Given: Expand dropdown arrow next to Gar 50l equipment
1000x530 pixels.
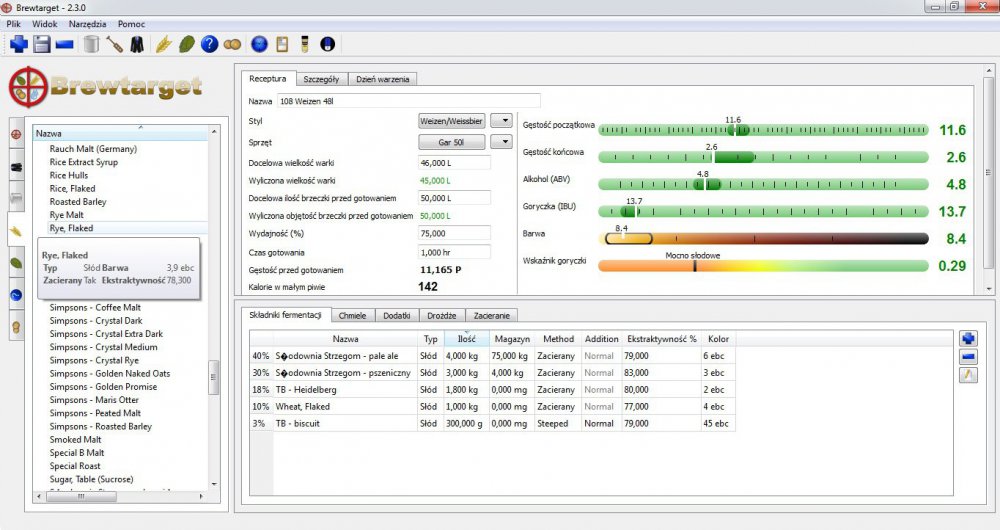Looking at the screenshot, I should point(505,143).
